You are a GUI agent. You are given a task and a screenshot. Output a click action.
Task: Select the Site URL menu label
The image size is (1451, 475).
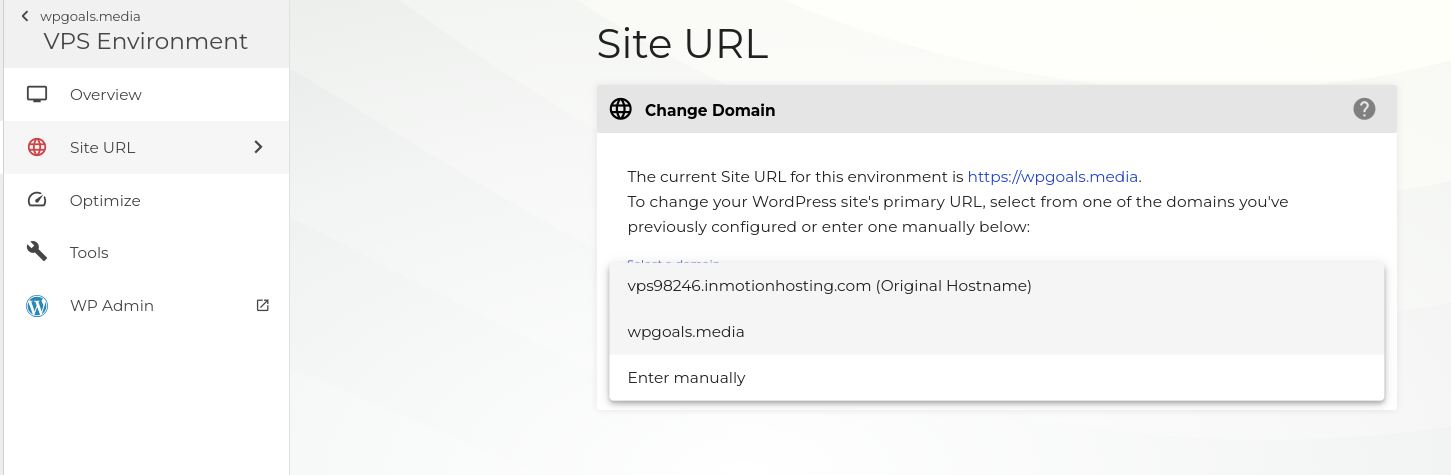click(x=102, y=148)
